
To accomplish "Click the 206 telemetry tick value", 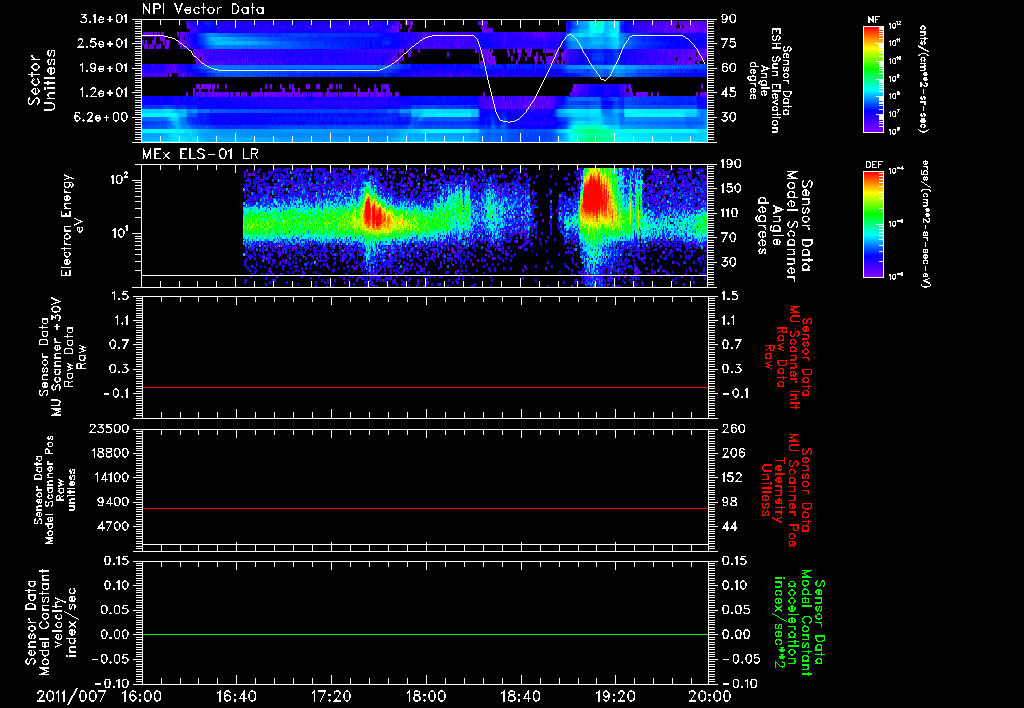I will click(731, 453).
